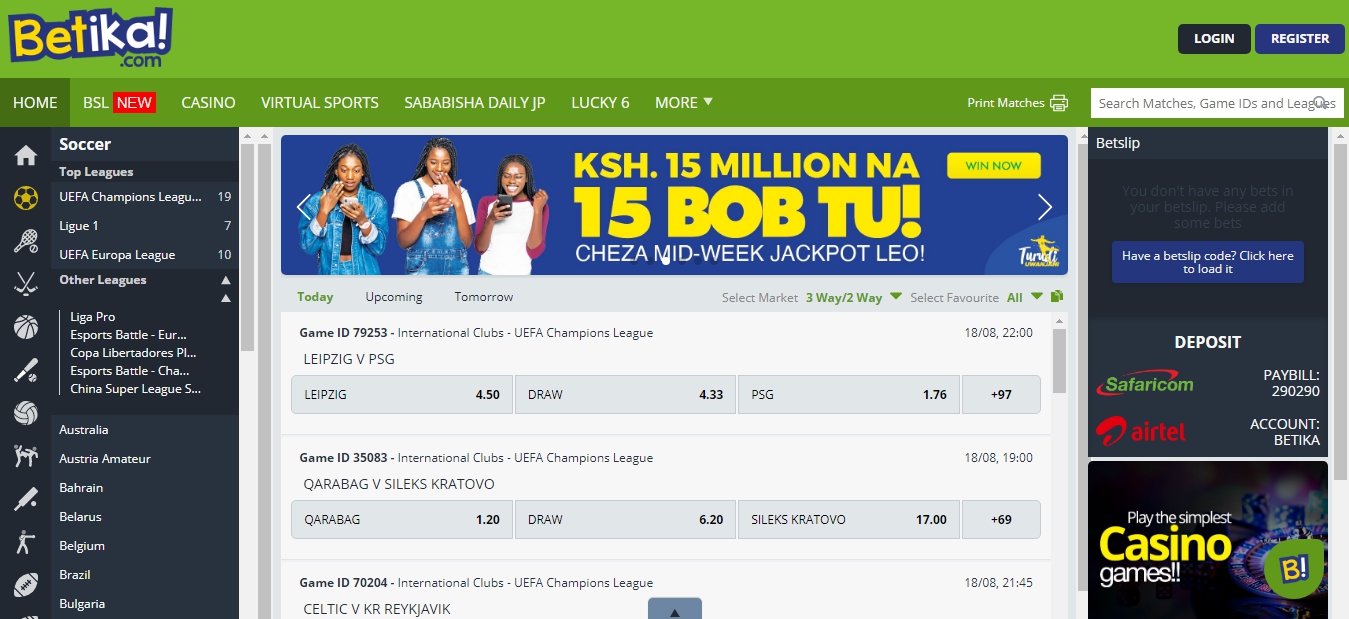Choose the basketball sport icon

coord(26,327)
